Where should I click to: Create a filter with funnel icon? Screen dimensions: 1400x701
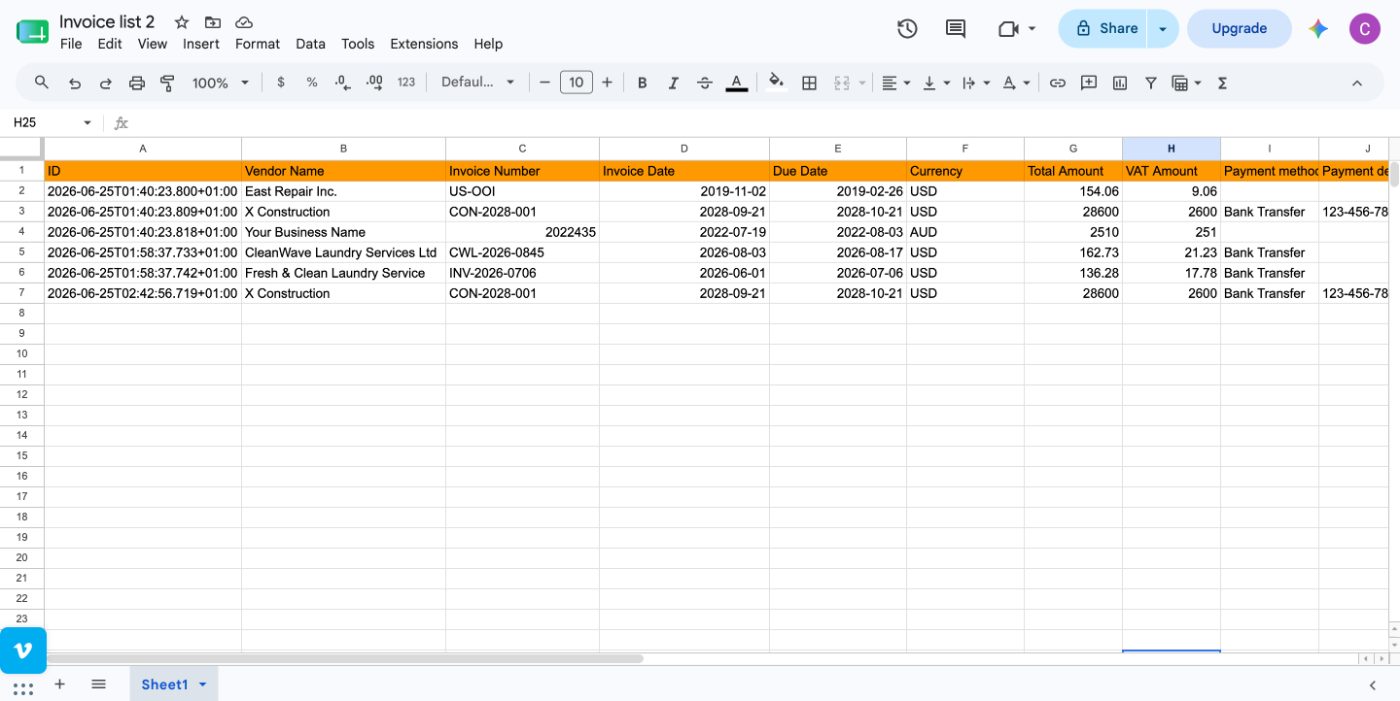(x=1151, y=83)
